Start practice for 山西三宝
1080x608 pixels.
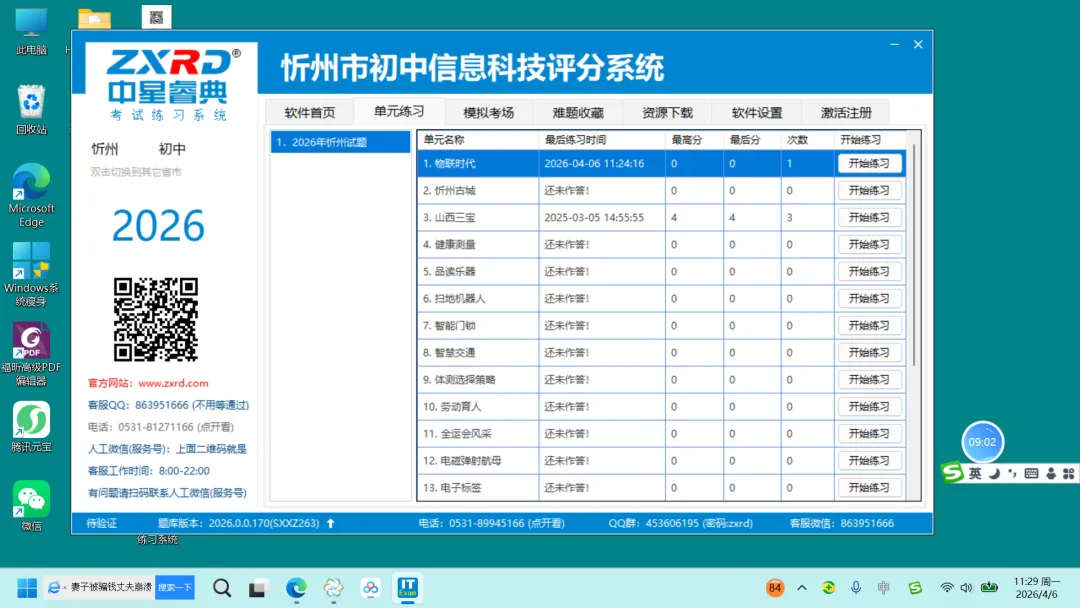click(x=869, y=218)
